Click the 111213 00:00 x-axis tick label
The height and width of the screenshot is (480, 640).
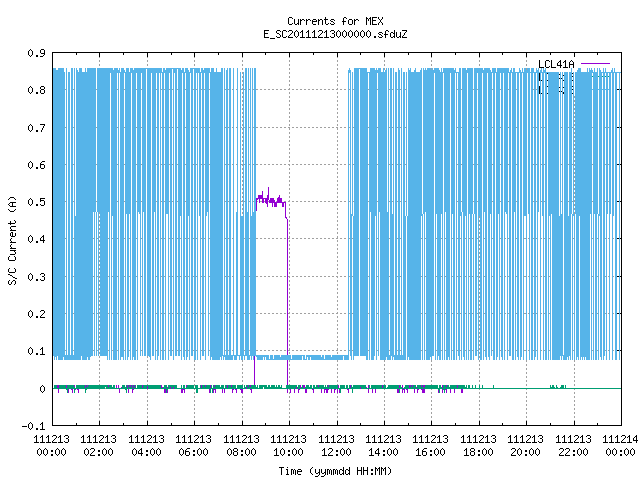click(x=51, y=446)
